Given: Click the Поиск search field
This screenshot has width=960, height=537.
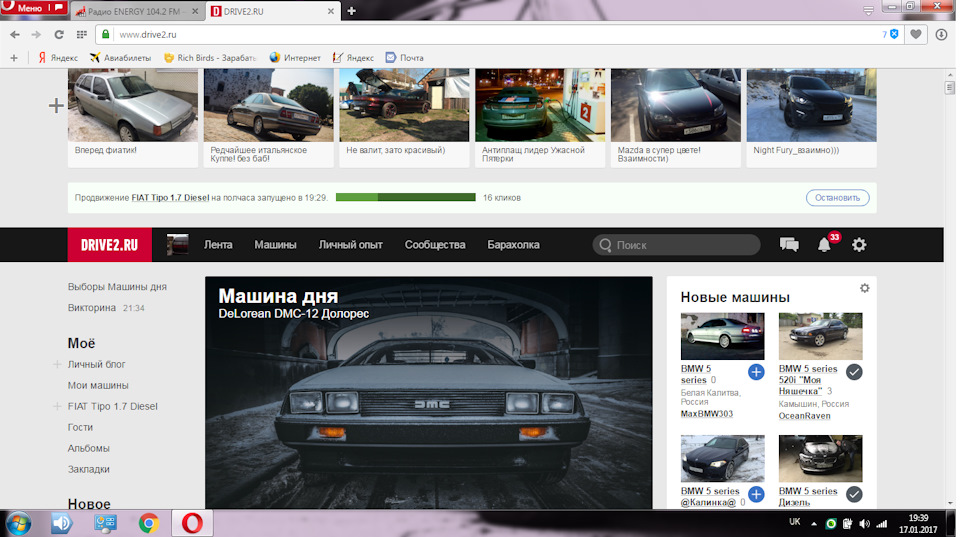Looking at the screenshot, I should (x=677, y=245).
